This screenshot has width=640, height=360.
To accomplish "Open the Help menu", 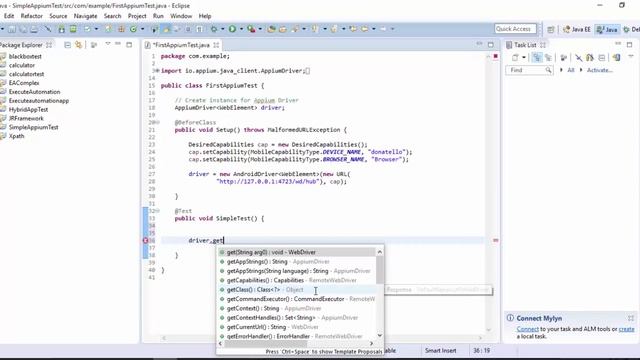I will point(205,16).
